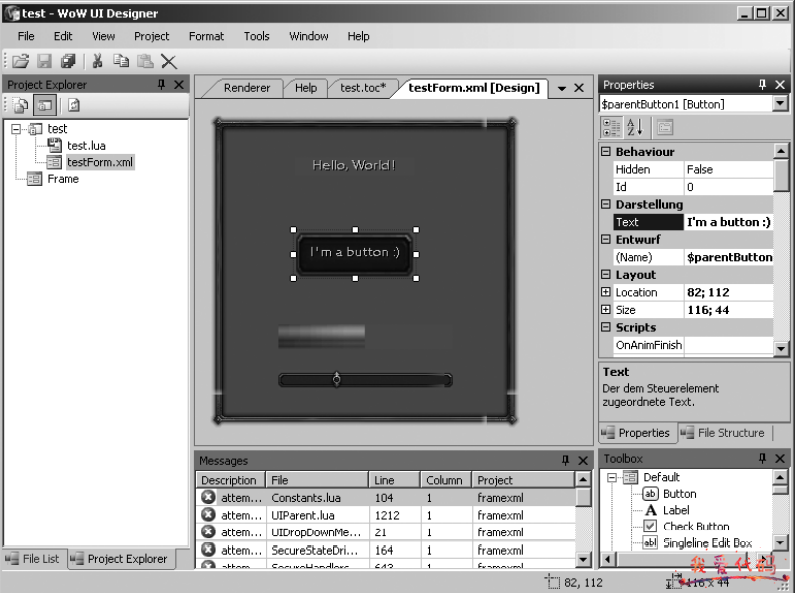Switch to the test.toc* tab
Viewport: 795px width, 593px height.
pyautogui.click(x=363, y=88)
